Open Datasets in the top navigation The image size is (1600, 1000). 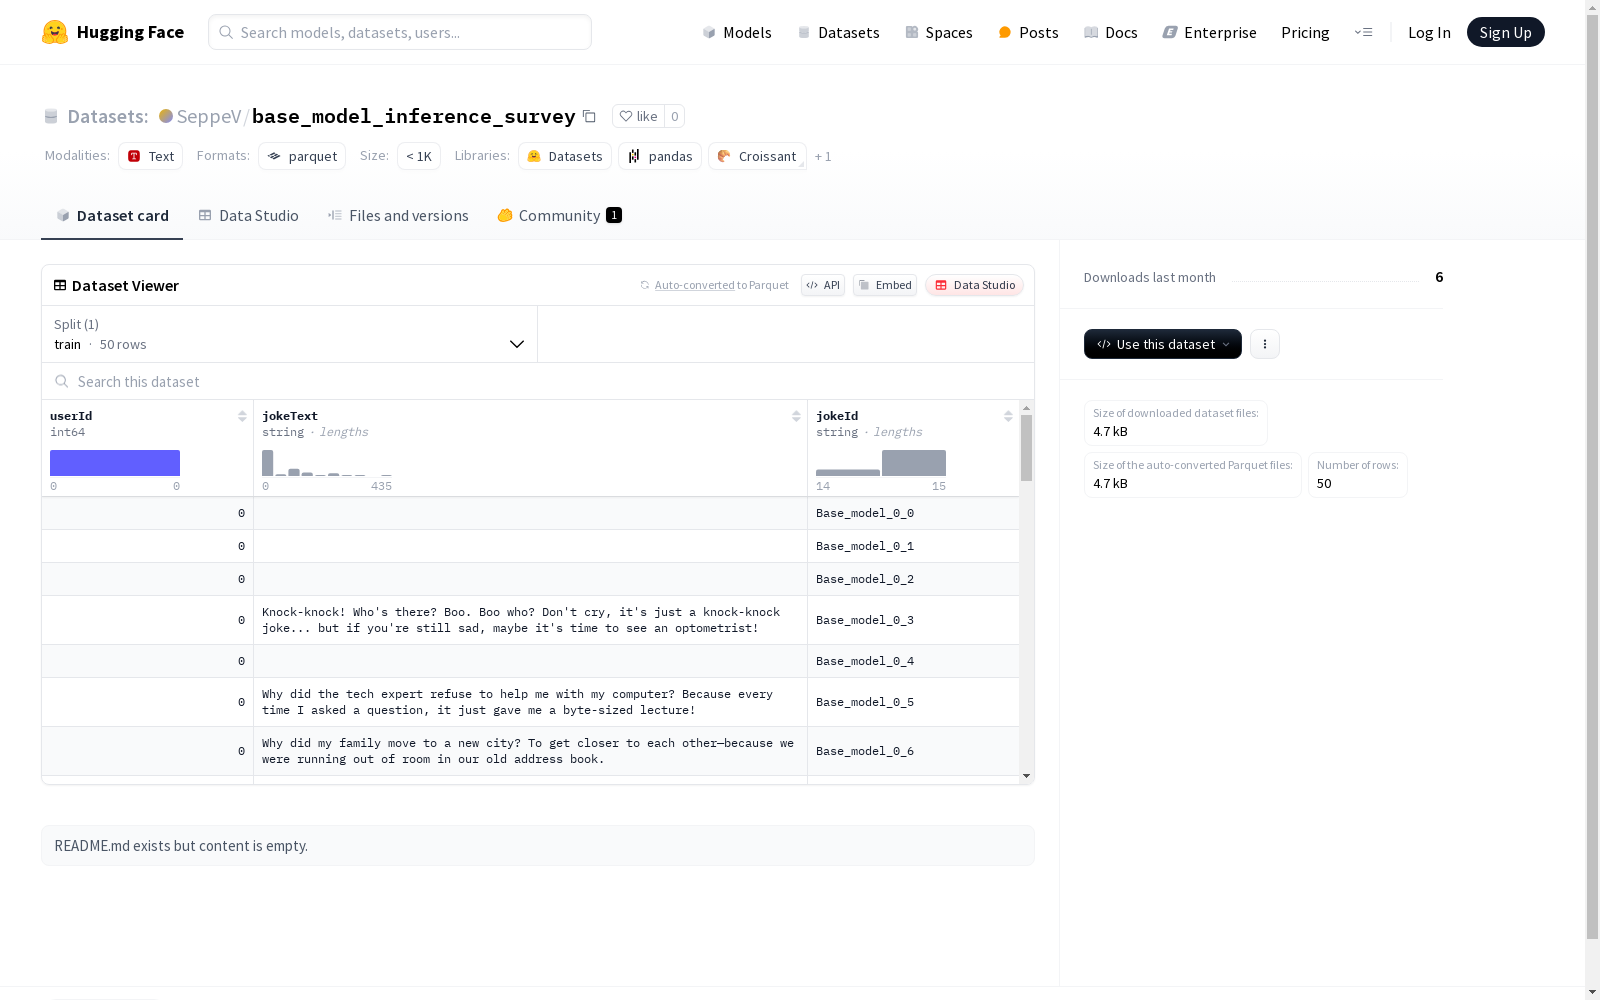point(838,32)
